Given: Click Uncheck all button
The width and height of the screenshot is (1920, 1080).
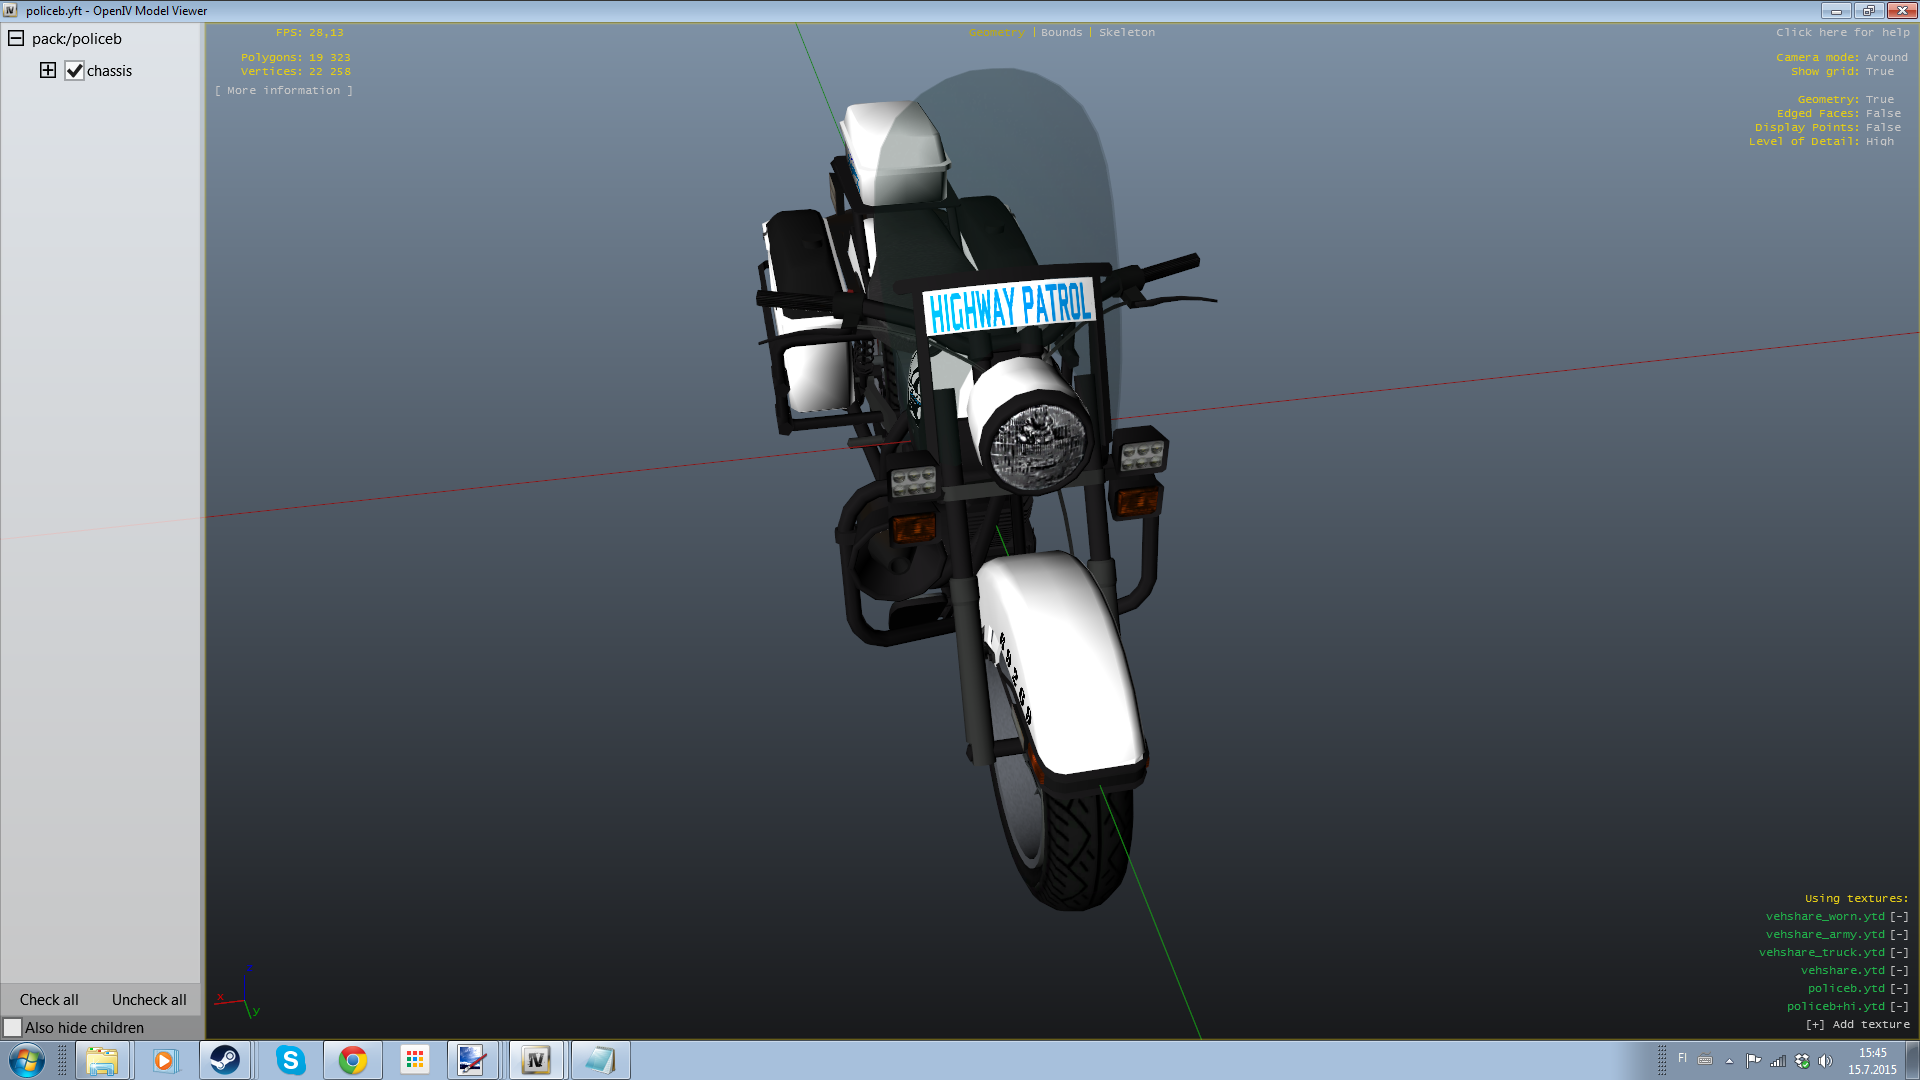Looking at the screenshot, I should tap(149, 999).
